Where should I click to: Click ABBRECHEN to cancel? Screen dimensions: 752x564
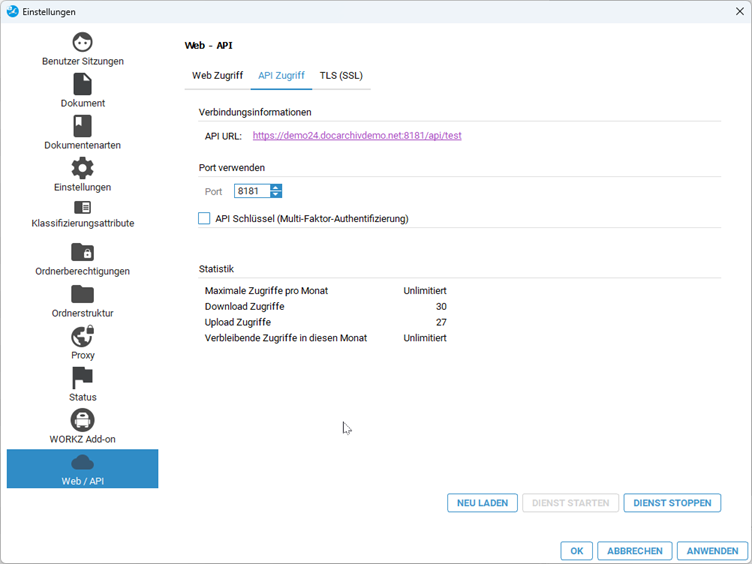pos(635,551)
